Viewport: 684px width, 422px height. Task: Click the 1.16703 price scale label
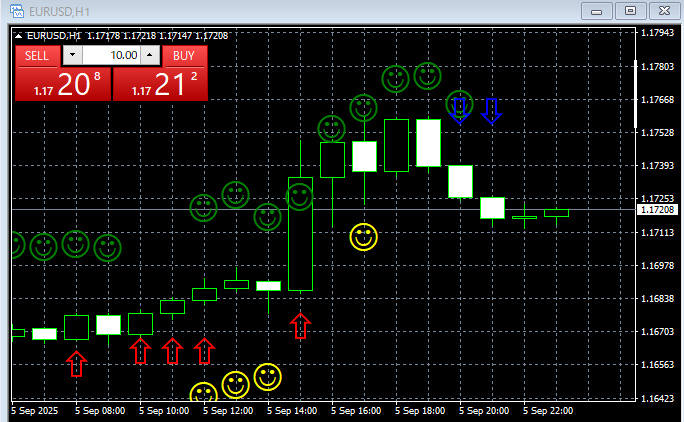pyautogui.click(x=657, y=332)
